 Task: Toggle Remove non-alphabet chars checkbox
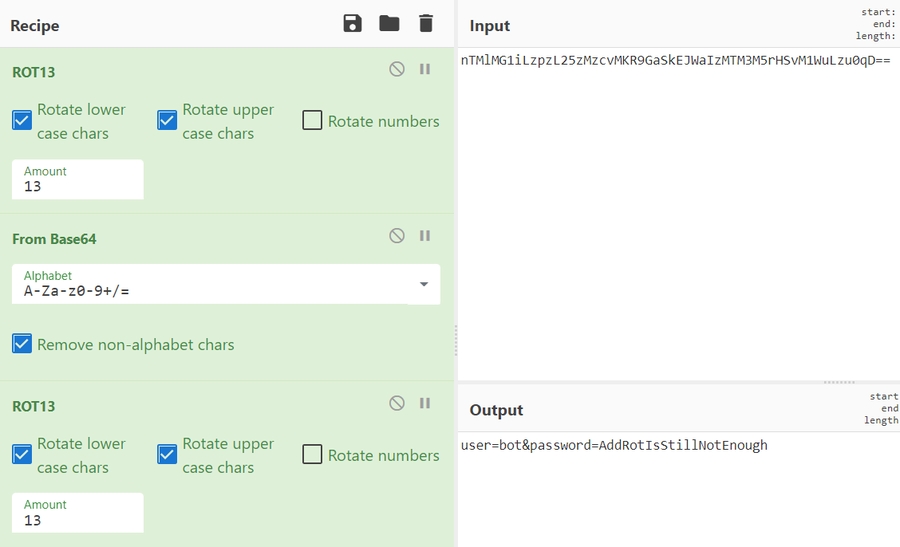22,344
